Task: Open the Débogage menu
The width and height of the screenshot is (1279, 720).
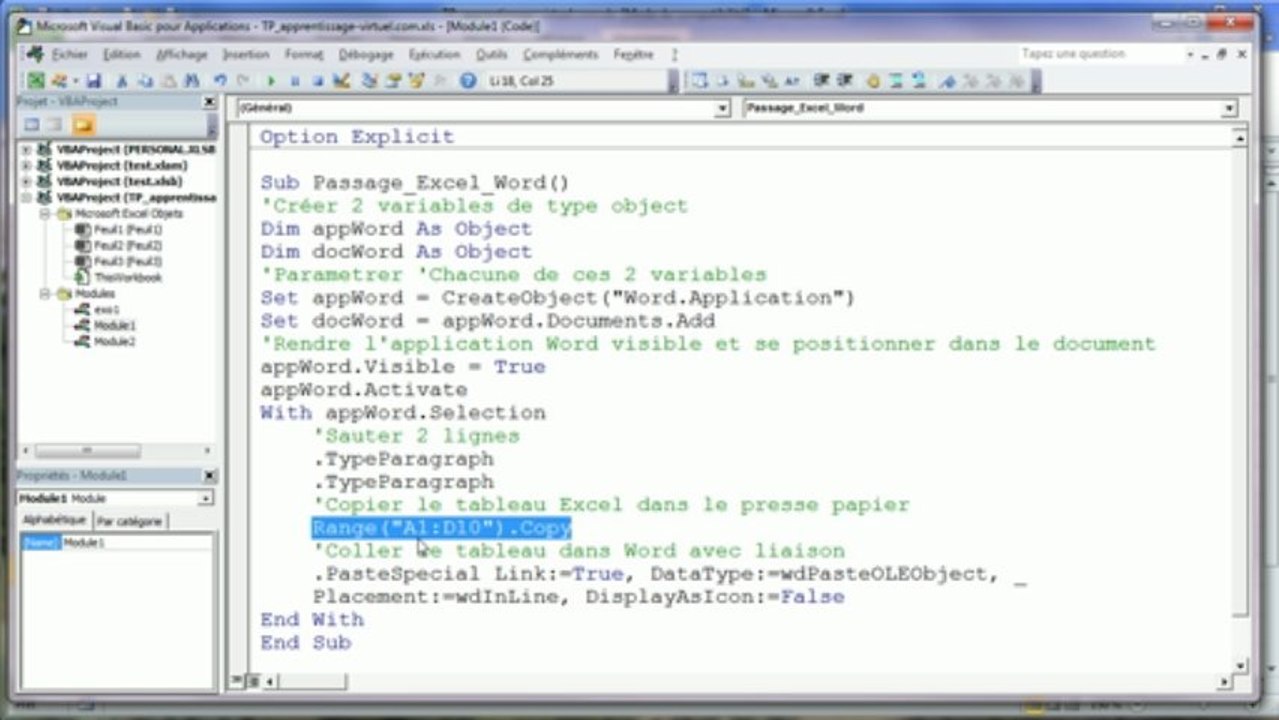Action: [366, 55]
